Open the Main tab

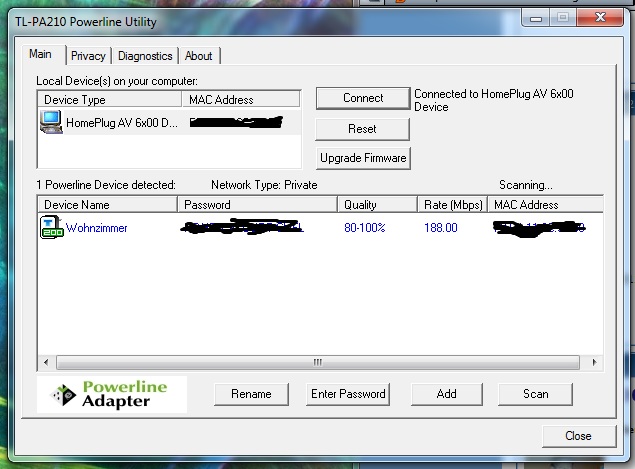pos(40,54)
